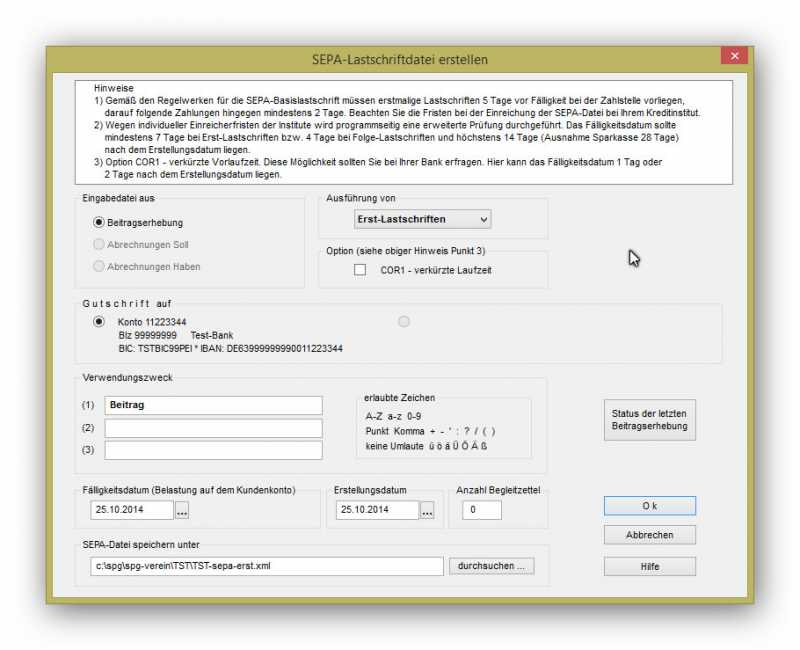Select Konto 11223344 radio button
Viewport: 800px width, 650px height.
pyautogui.click(x=99, y=321)
